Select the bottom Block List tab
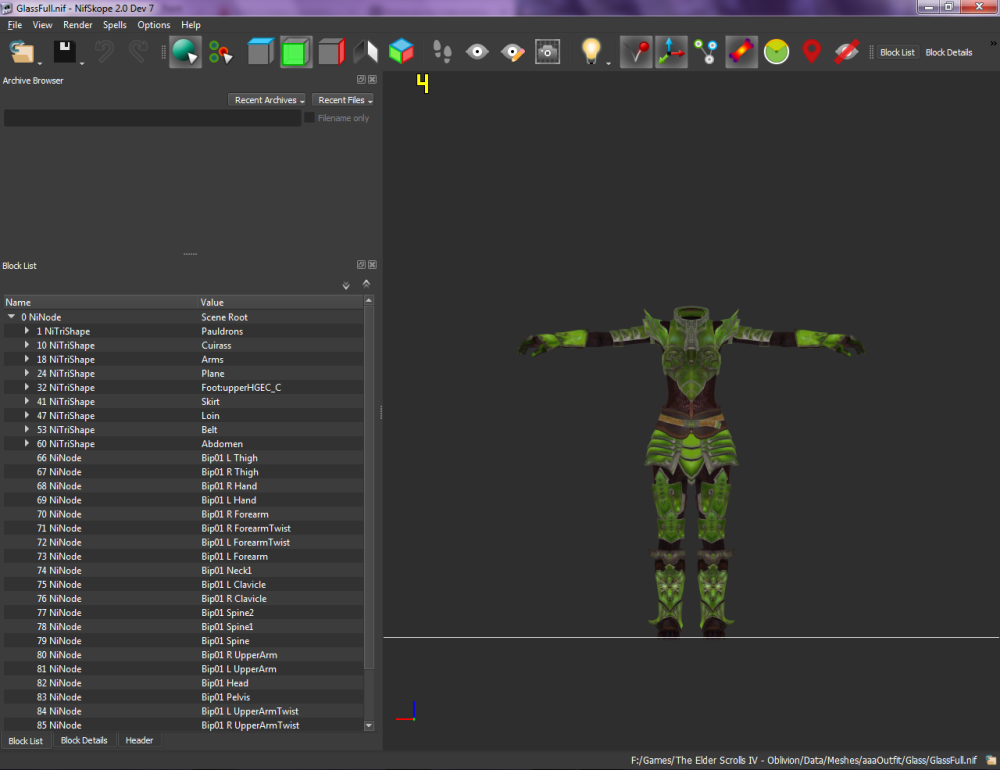1000x770 pixels. click(26, 741)
